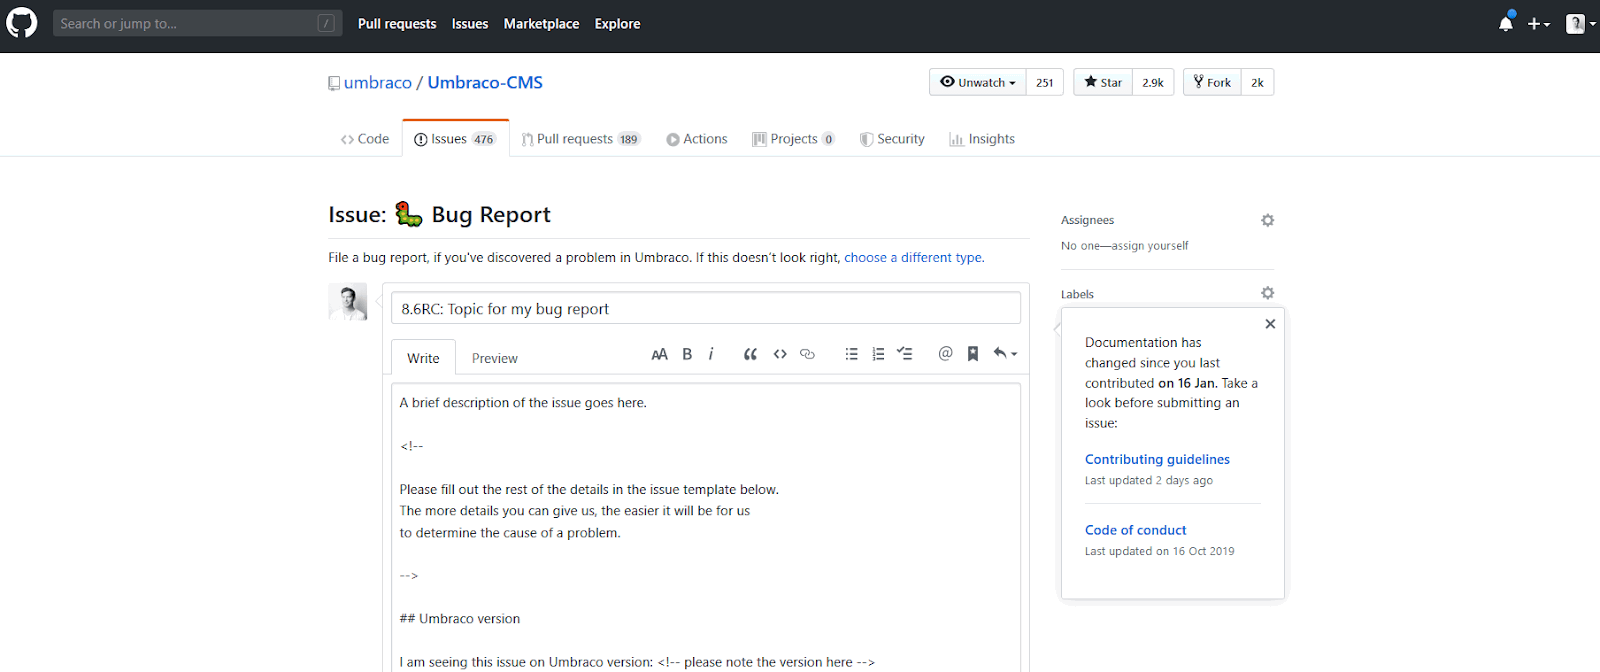1600x672 pixels.
Task: Insert a numbered list
Action: (x=878, y=354)
